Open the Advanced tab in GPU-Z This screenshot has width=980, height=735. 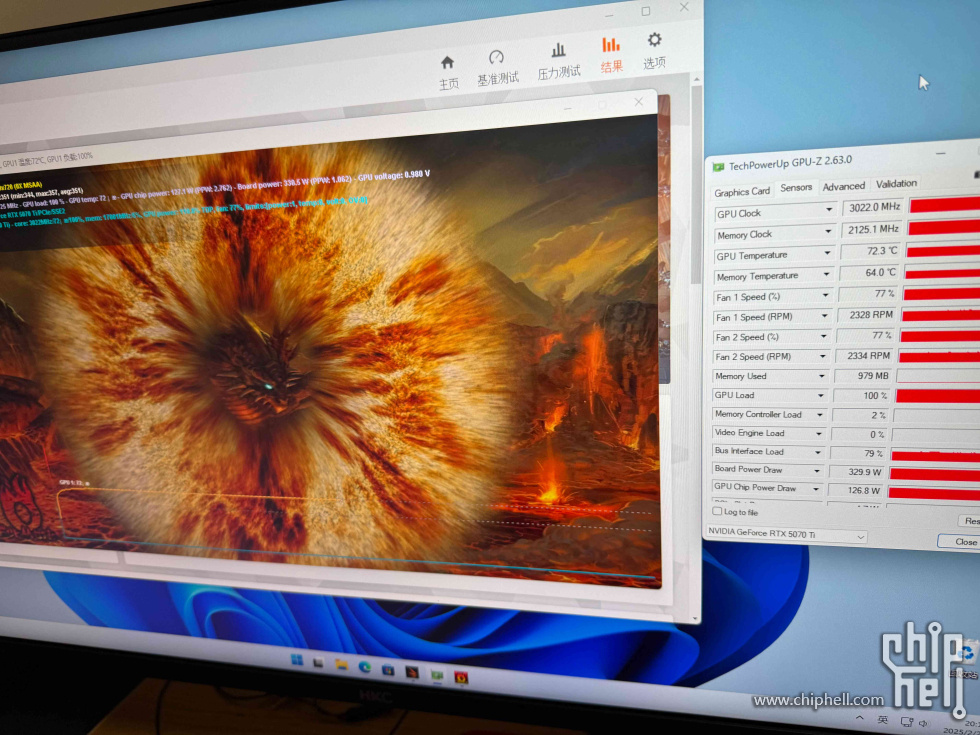tap(844, 186)
